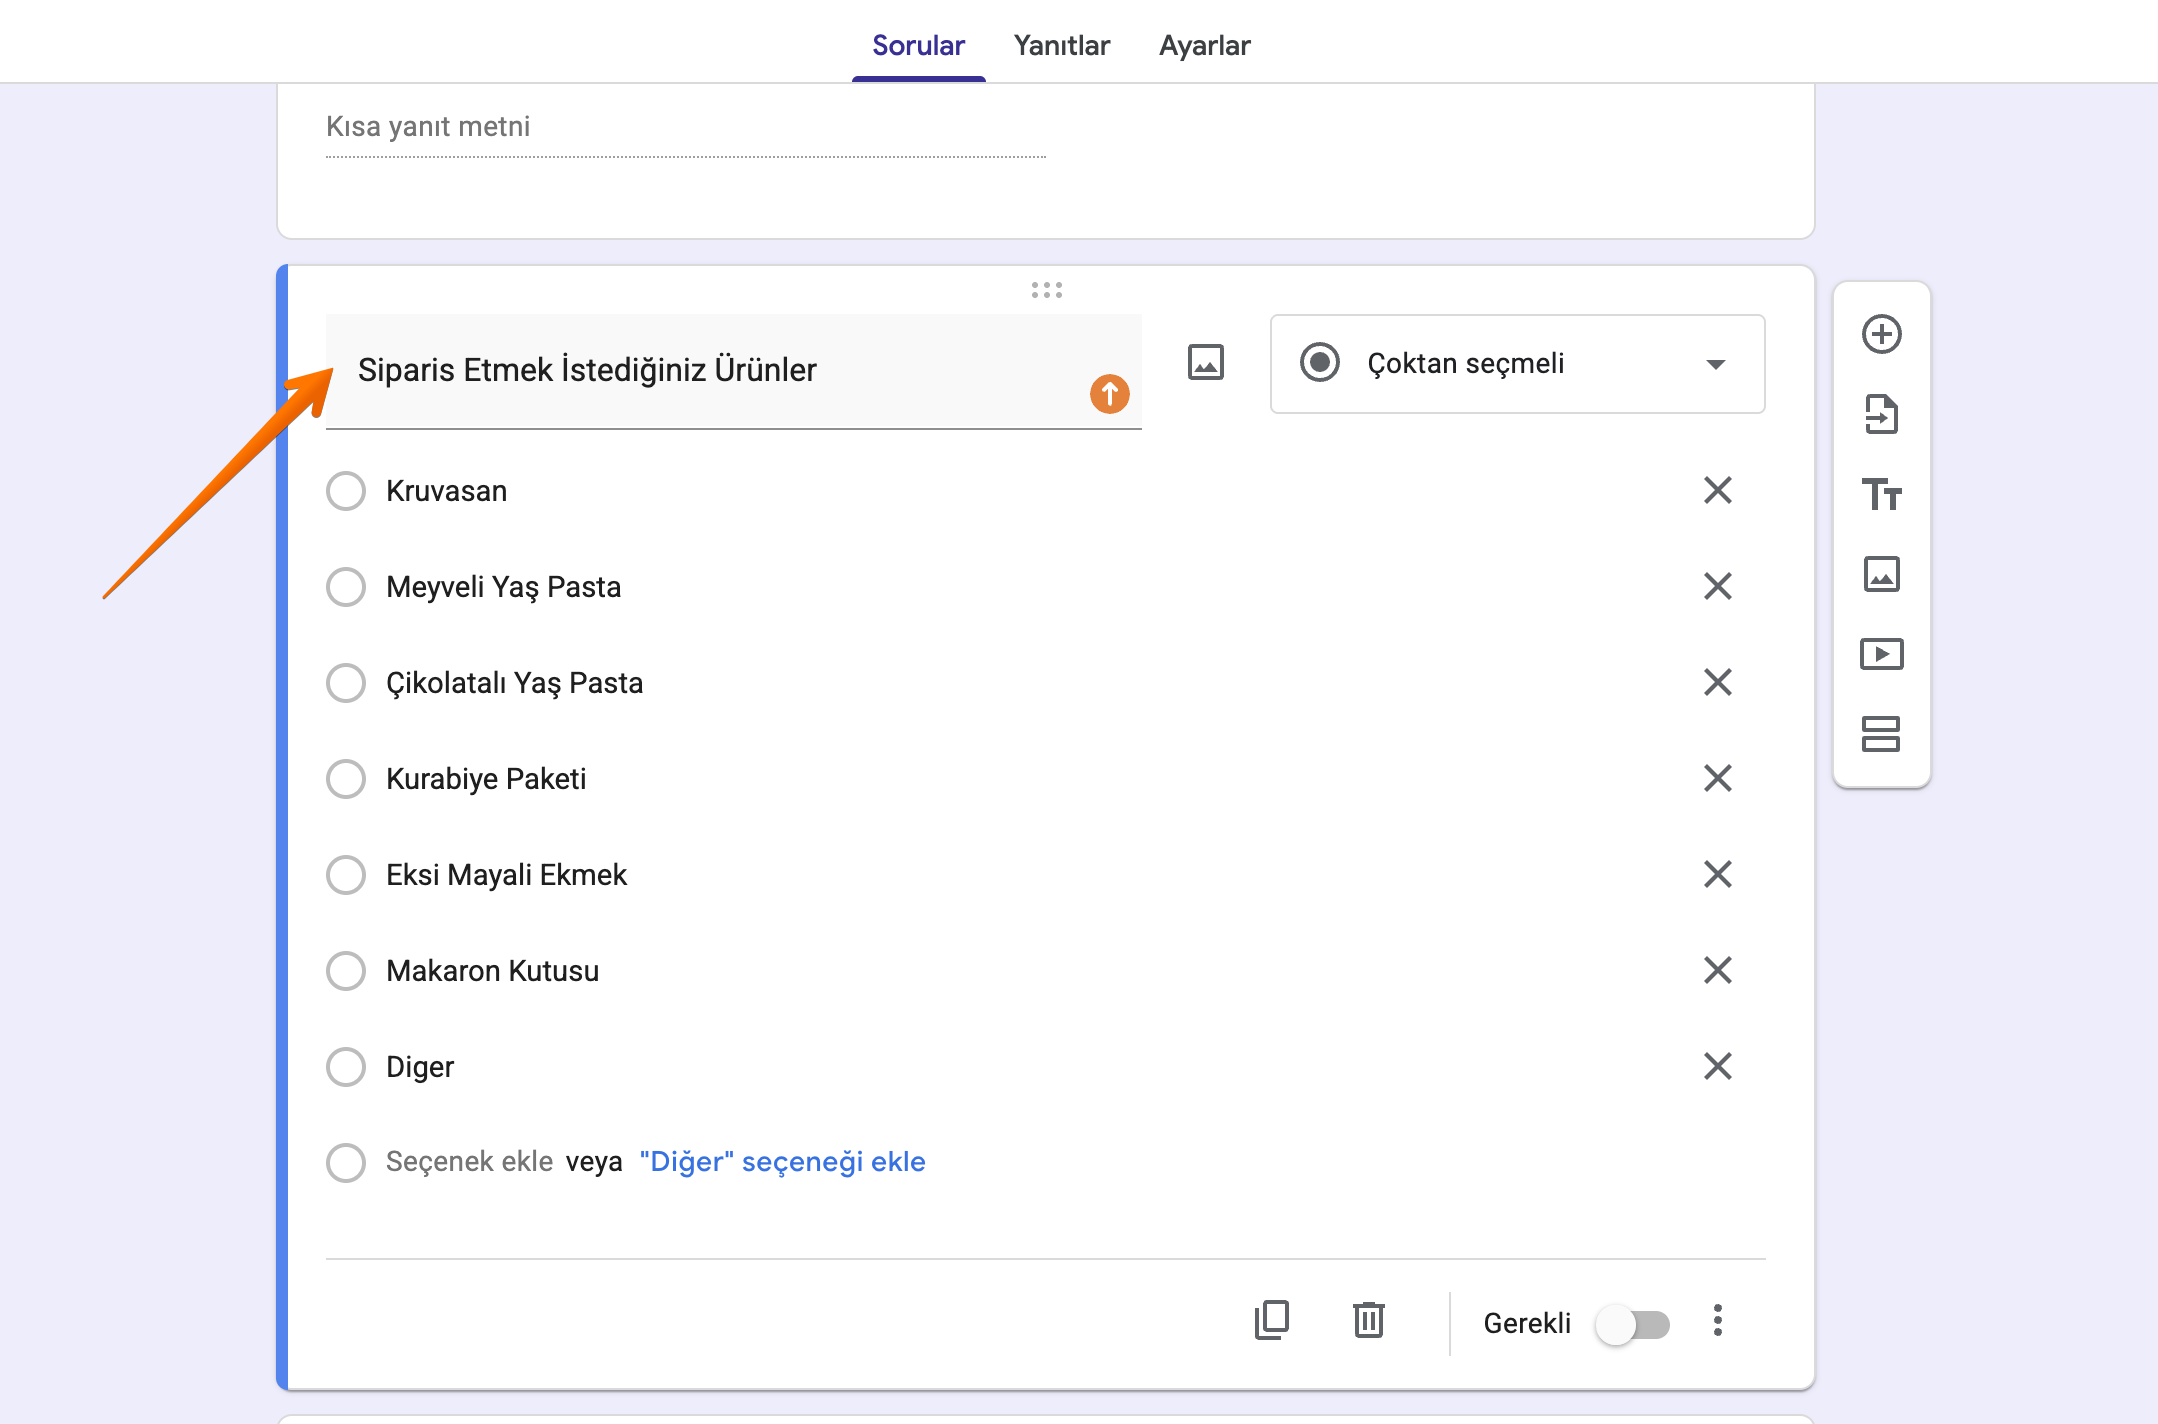This screenshot has height=1424, width=2158.
Task: Edit the Kruvasan option text
Action: (446, 491)
